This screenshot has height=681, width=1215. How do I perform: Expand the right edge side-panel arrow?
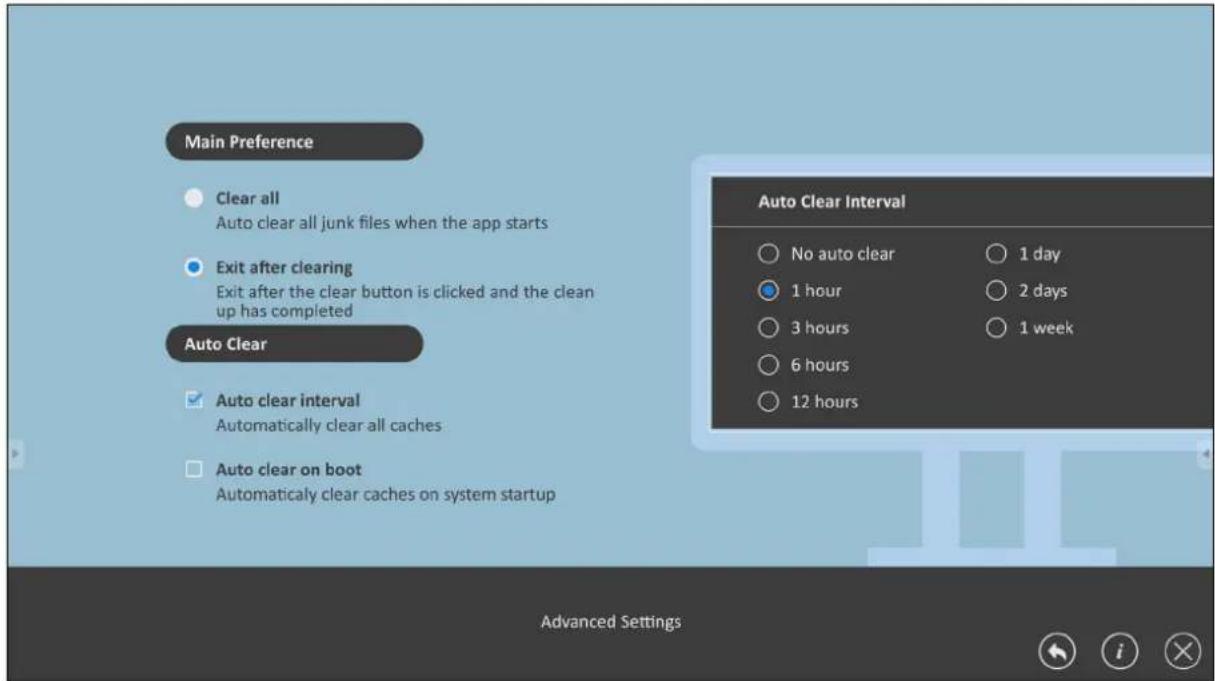(x=1205, y=455)
